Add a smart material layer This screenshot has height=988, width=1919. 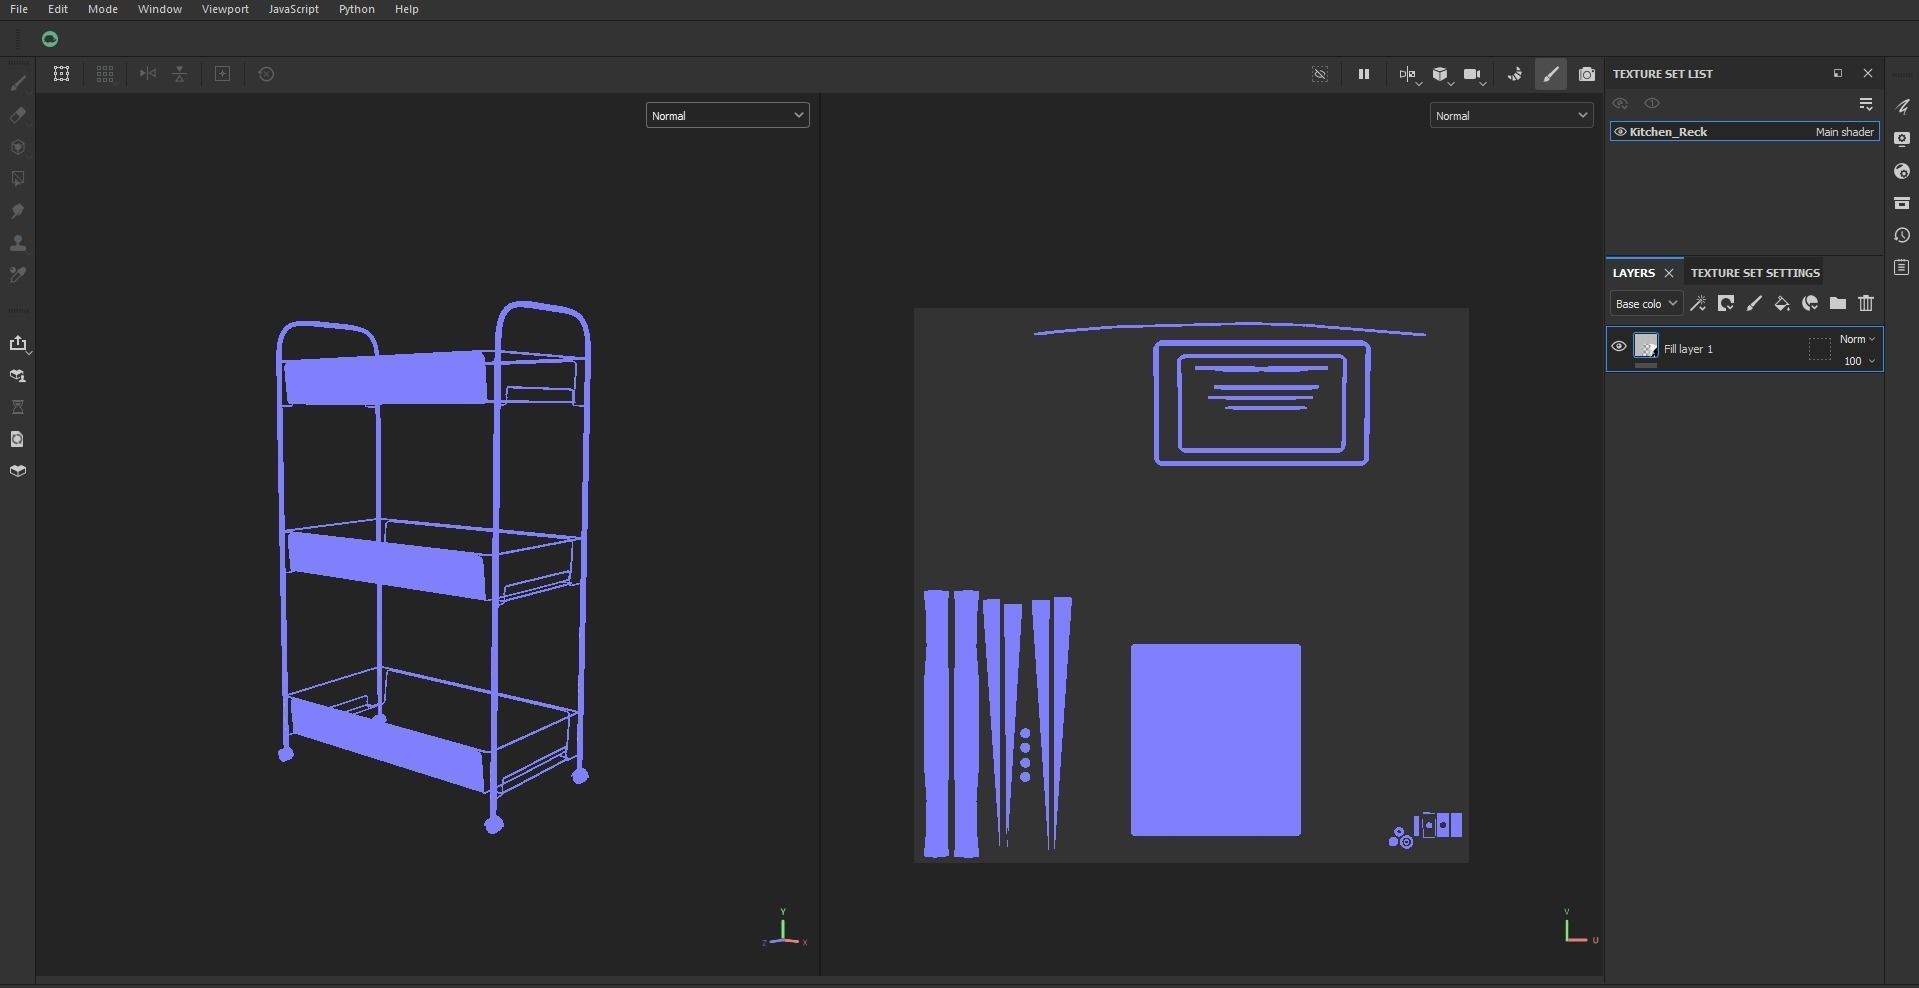pos(1810,304)
